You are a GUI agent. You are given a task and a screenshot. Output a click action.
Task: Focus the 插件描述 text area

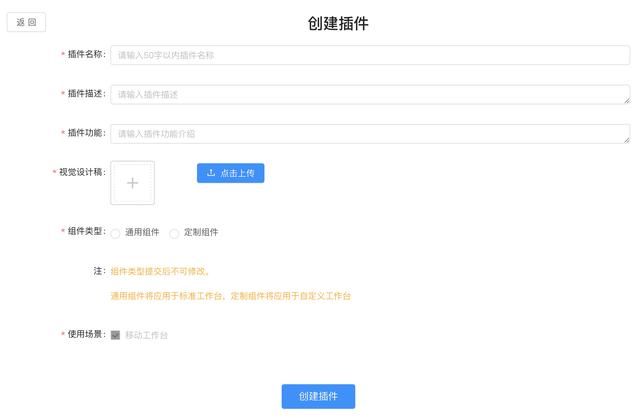[x=370, y=94]
